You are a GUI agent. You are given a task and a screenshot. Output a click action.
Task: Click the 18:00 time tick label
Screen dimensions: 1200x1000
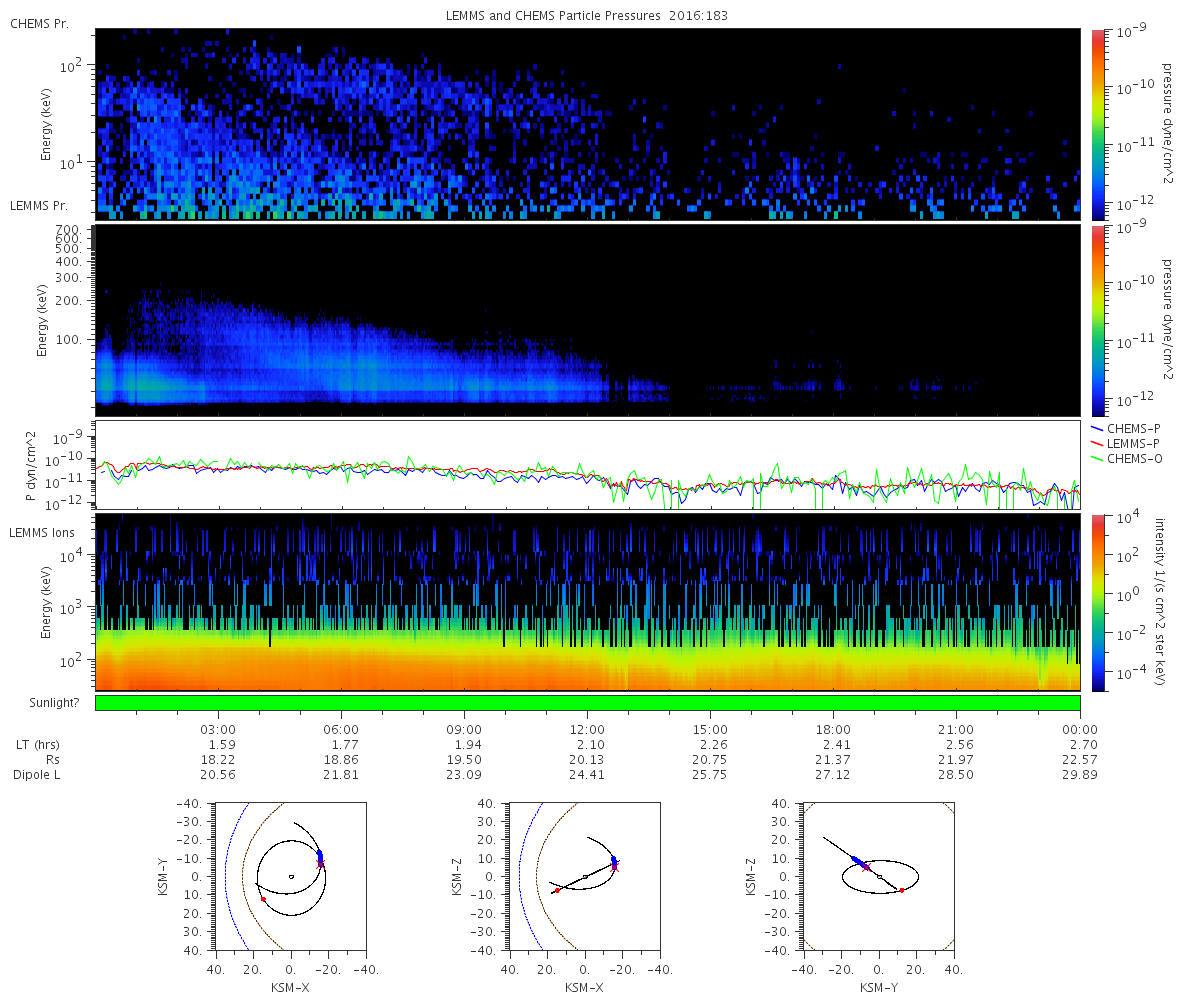tap(833, 729)
